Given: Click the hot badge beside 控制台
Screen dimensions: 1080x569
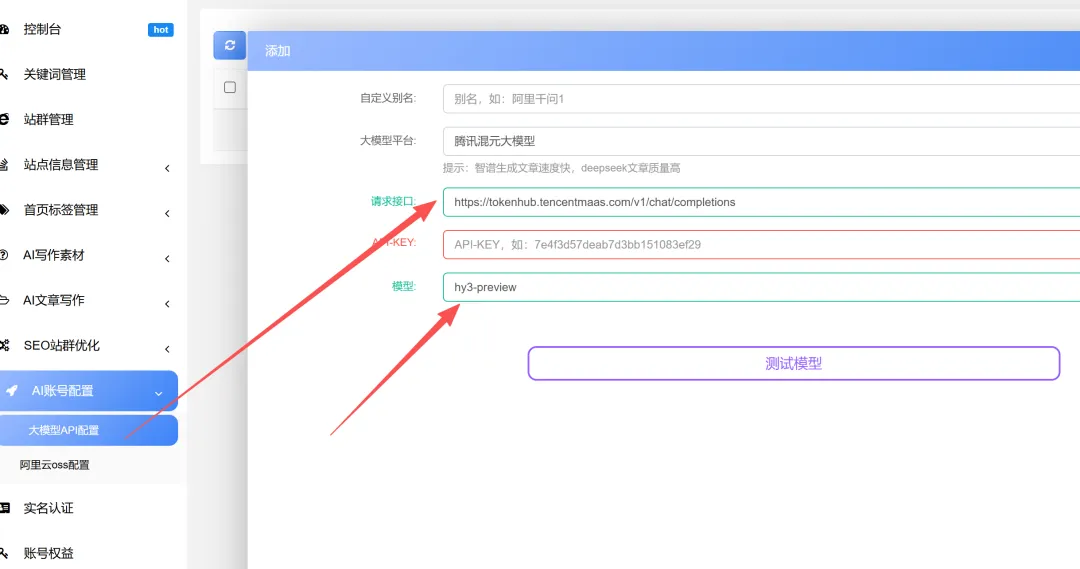Looking at the screenshot, I should (x=160, y=30).
